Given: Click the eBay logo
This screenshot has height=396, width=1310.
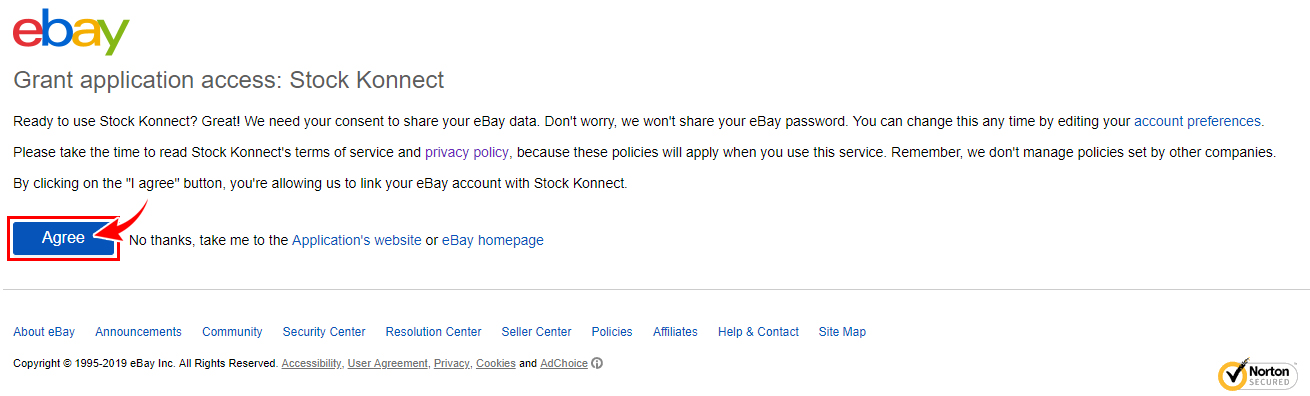Looking at the screenshot, I should (x=71, y=32).
